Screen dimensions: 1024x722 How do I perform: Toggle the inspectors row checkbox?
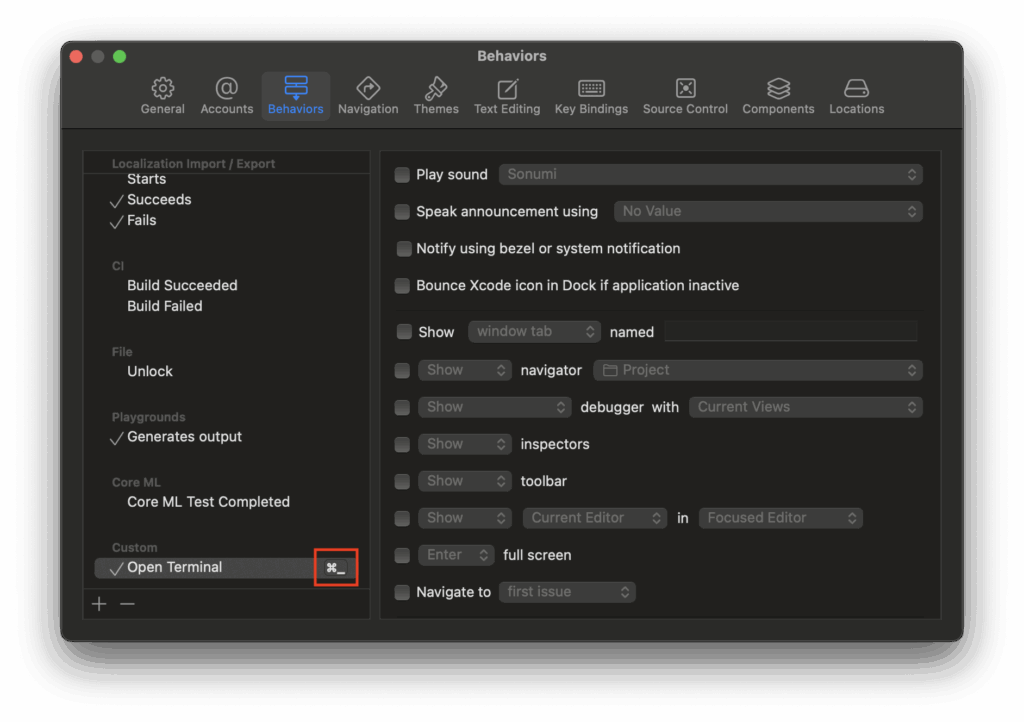click(402, 445)
